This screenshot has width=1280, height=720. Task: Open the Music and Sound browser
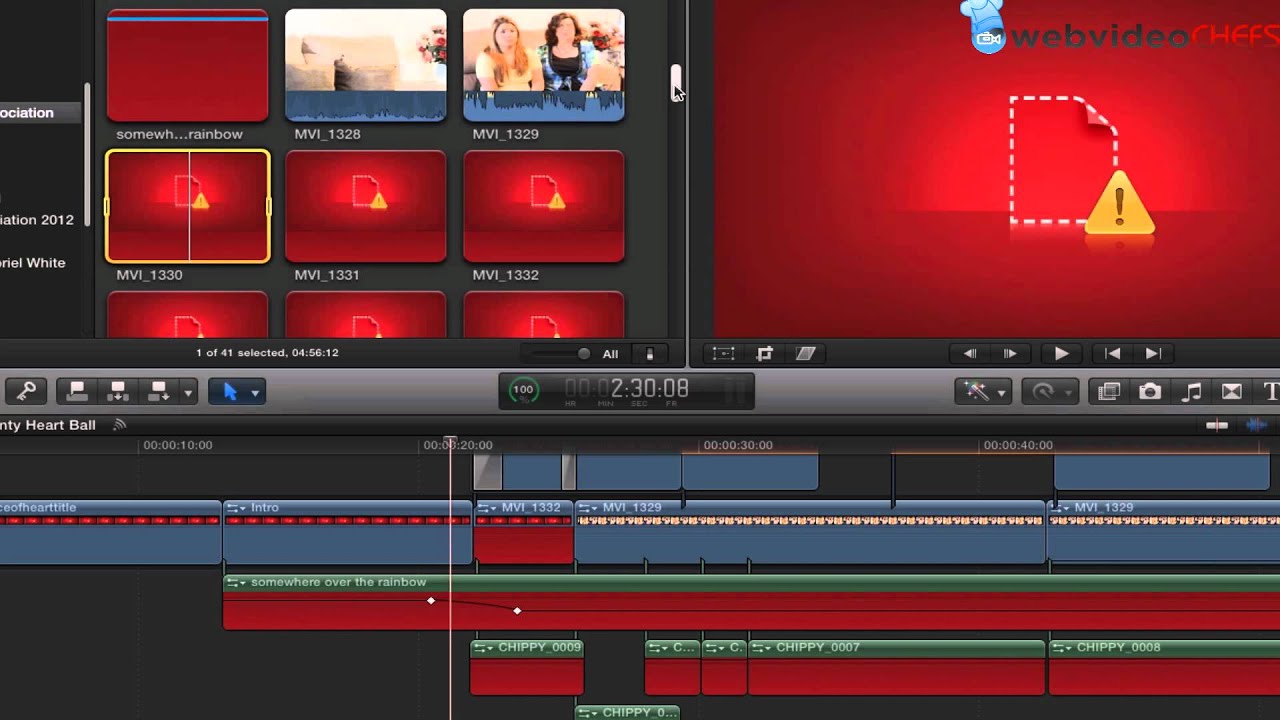pyautogui.click(x=1192, y=392)
